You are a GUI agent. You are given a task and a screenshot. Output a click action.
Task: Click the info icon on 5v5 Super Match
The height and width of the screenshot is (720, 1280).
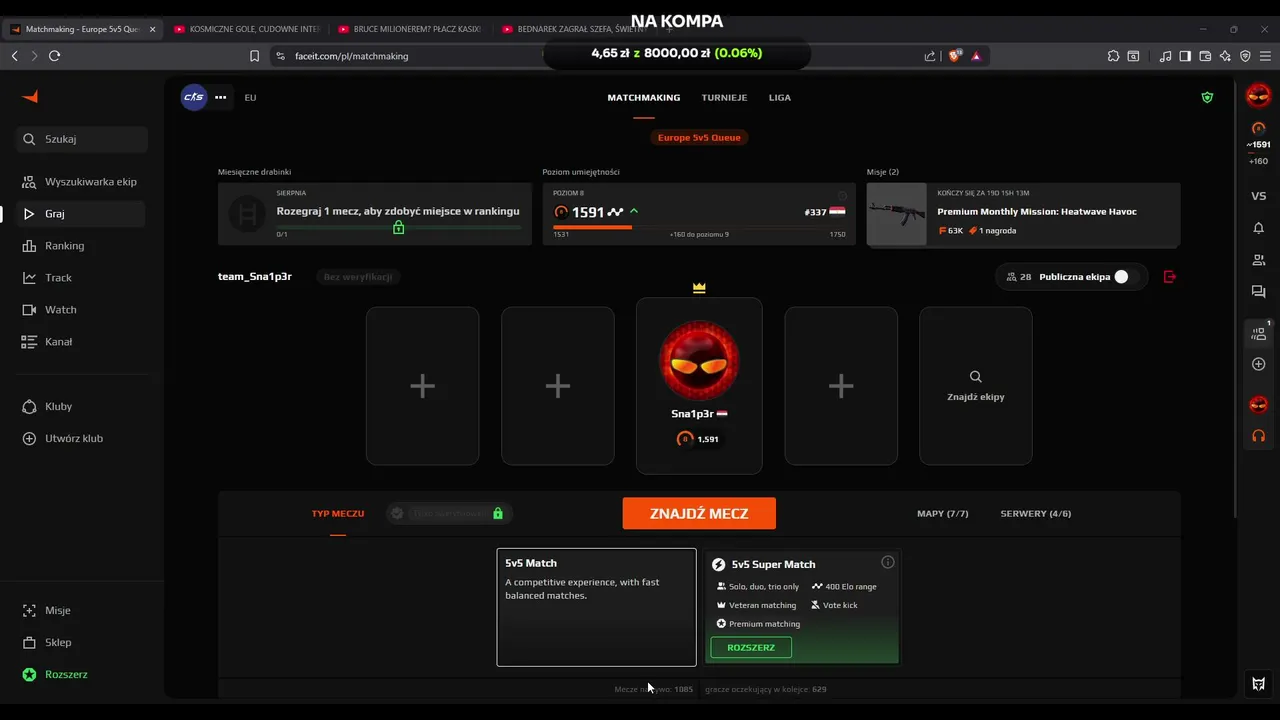[x=888, y=562]
